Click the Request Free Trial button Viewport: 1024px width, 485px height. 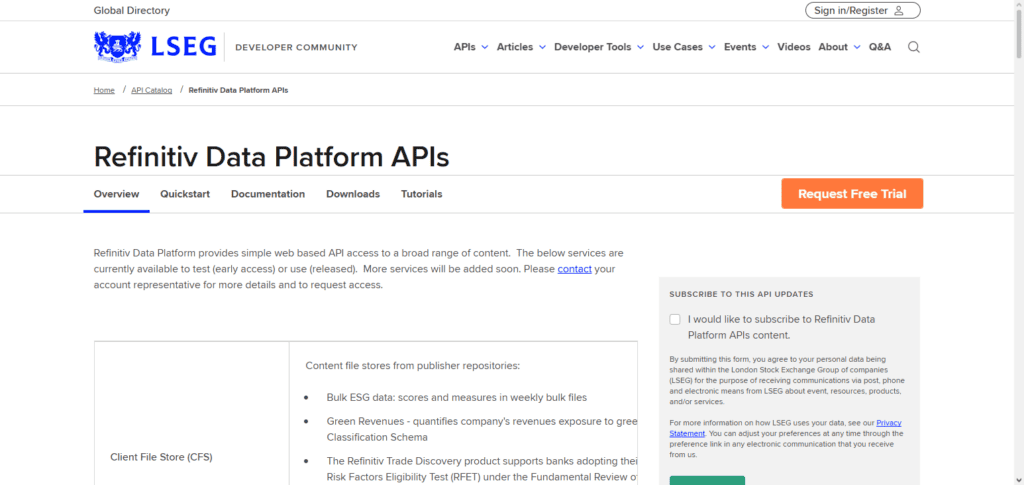[x=852, y=194]
